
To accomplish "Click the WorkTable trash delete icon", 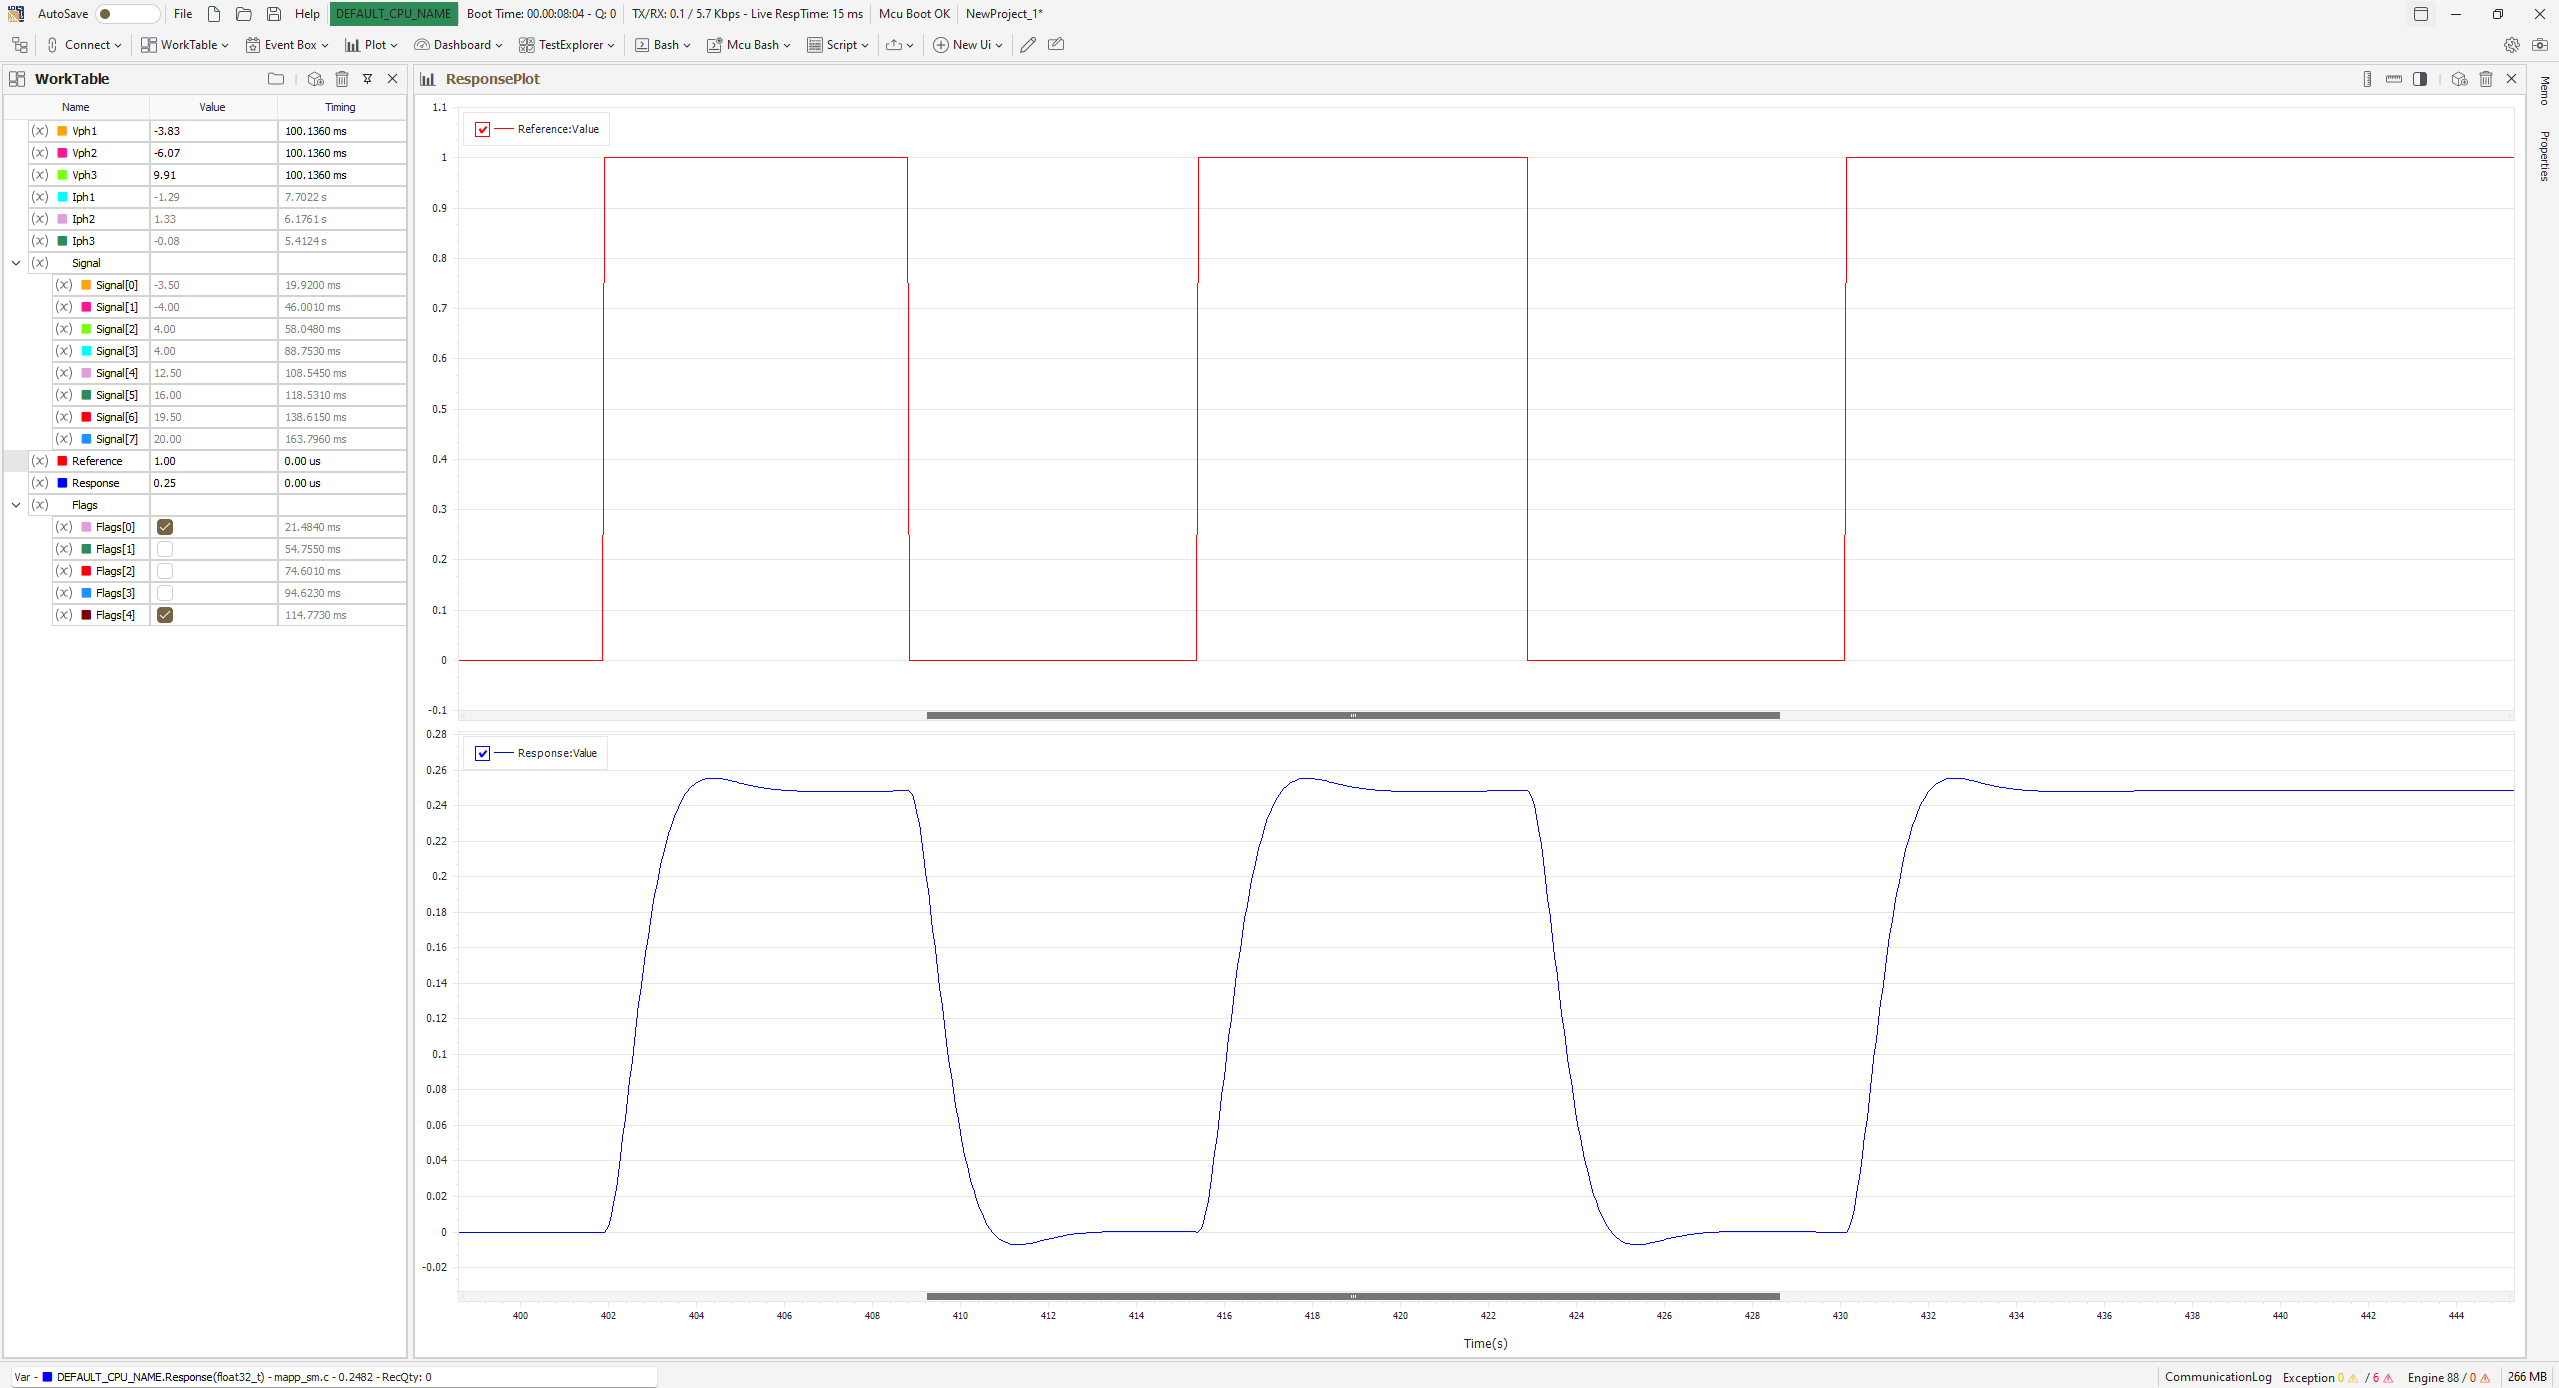I will (x=342, y=79).
